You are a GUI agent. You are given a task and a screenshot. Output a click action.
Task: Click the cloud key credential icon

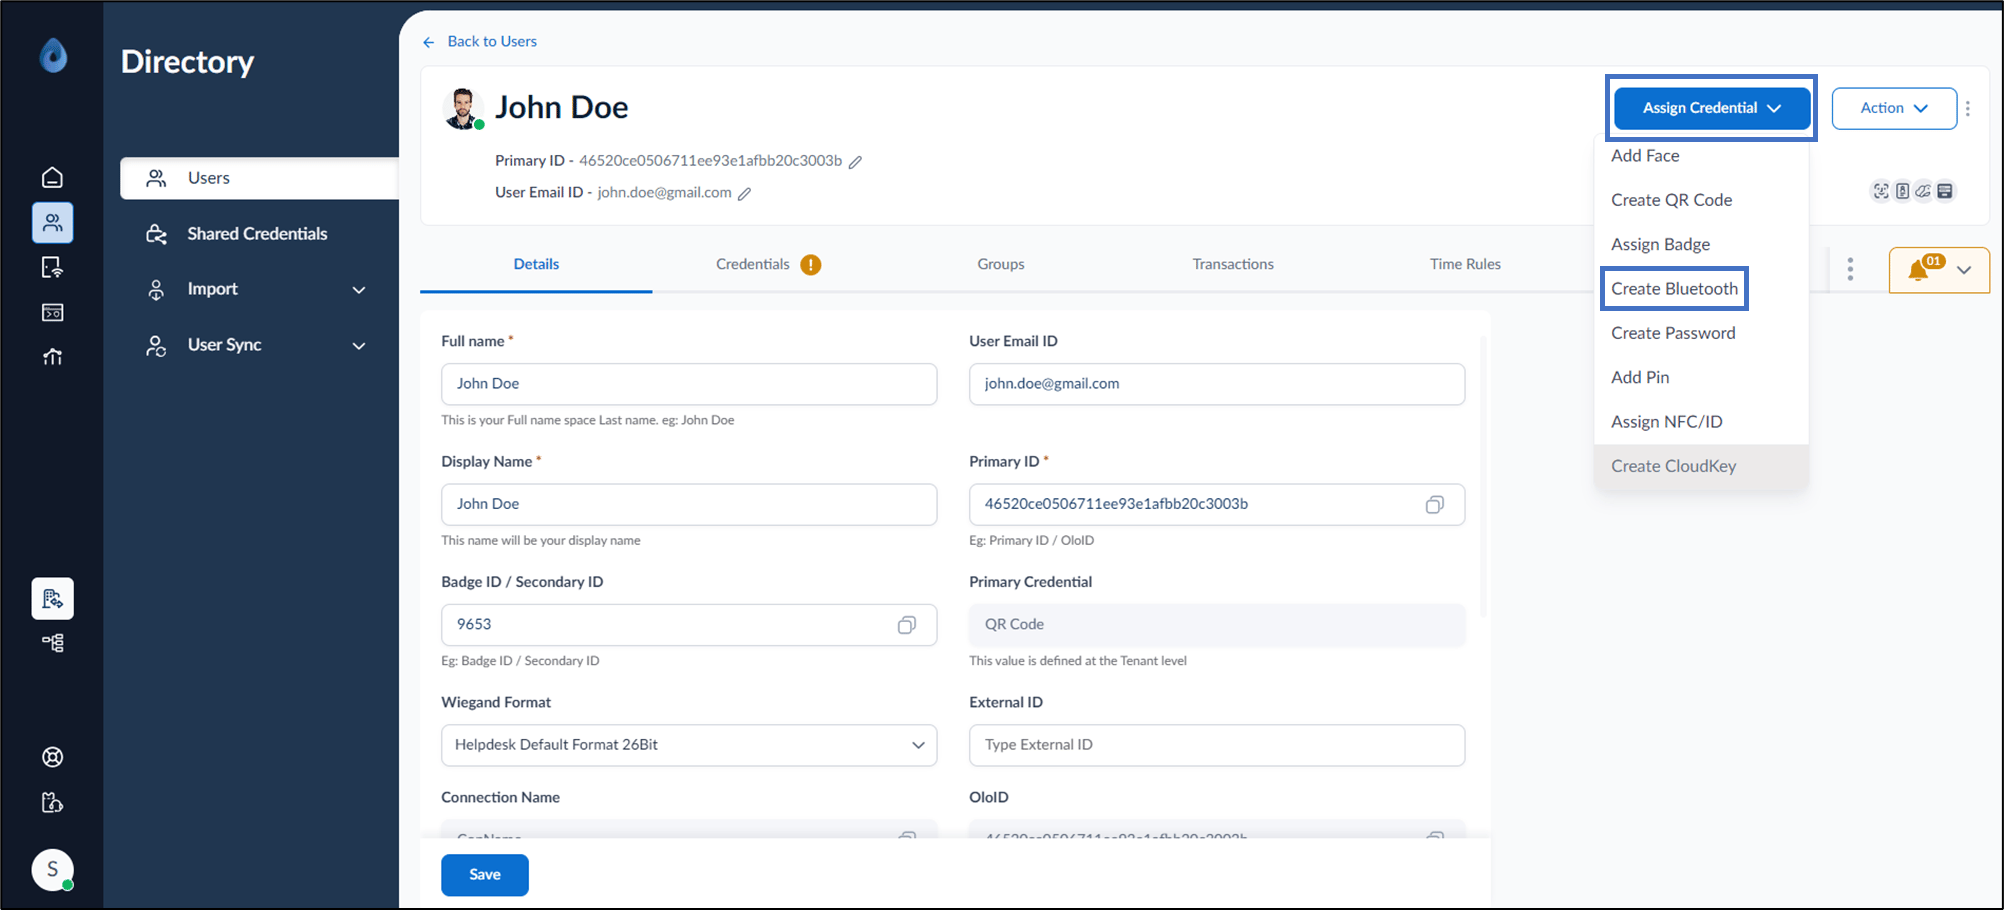(x=1923, y=191)
